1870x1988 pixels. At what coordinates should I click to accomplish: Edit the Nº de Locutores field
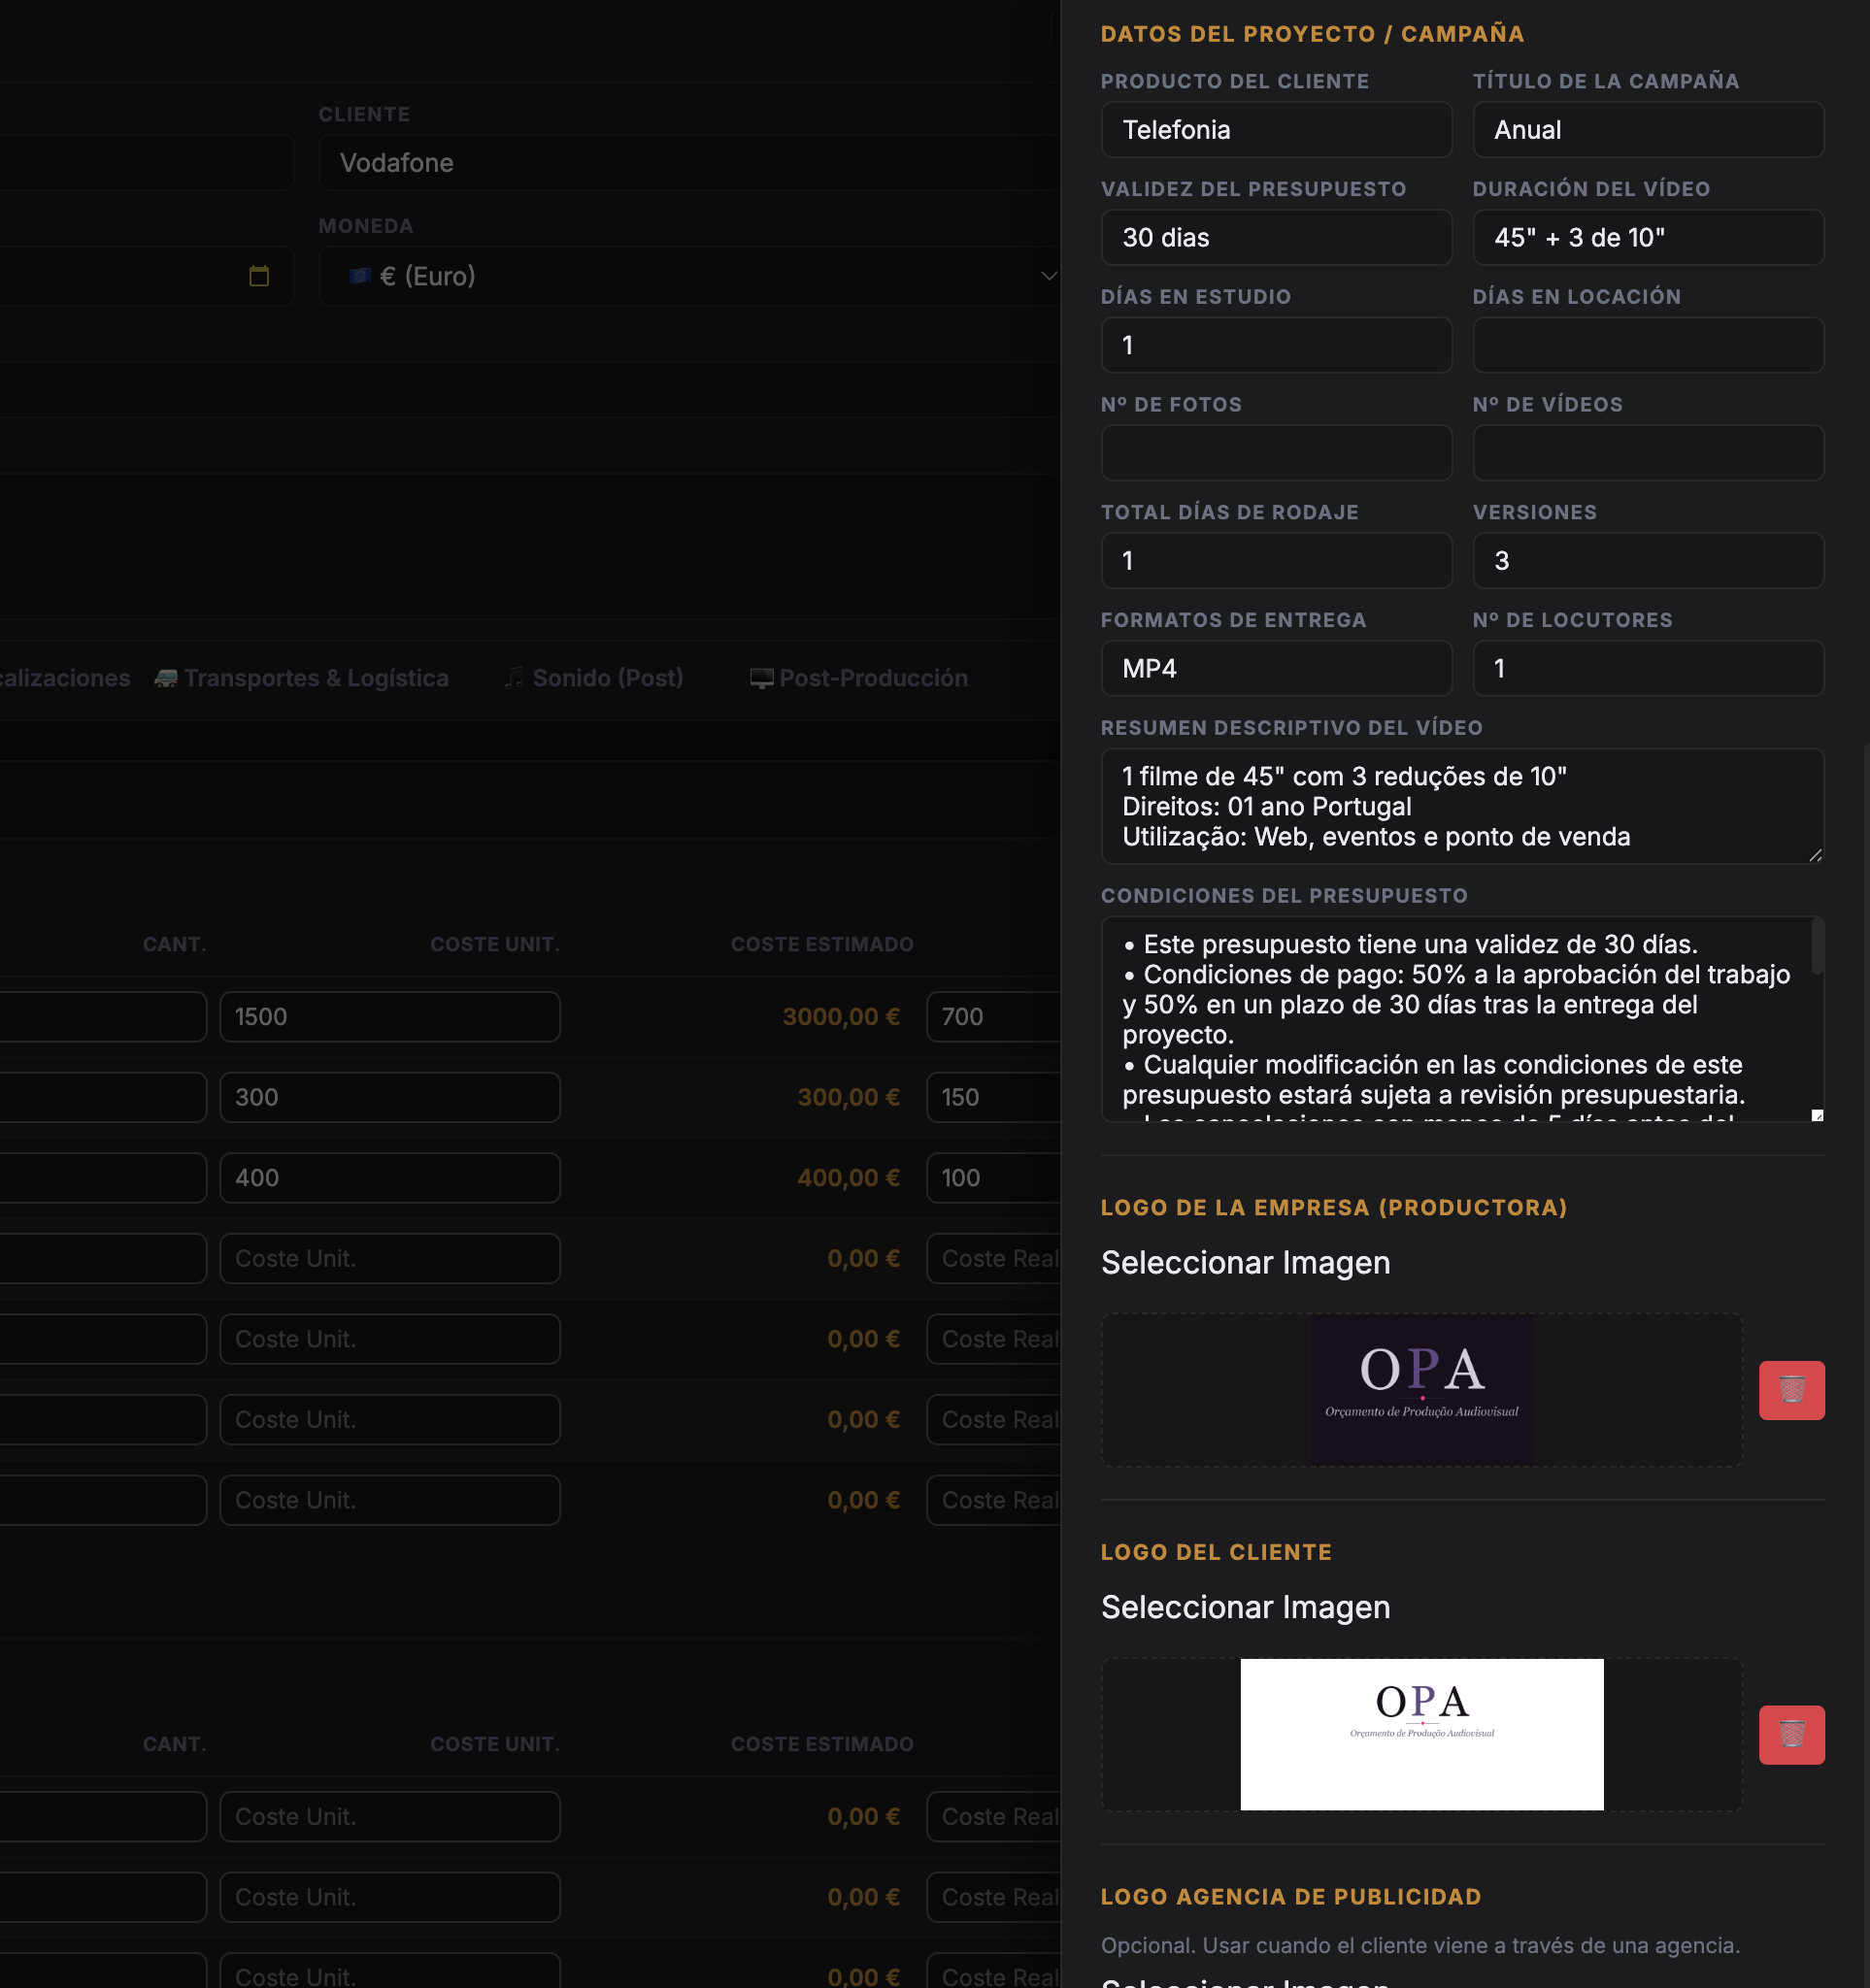(x=1648, y=669)
